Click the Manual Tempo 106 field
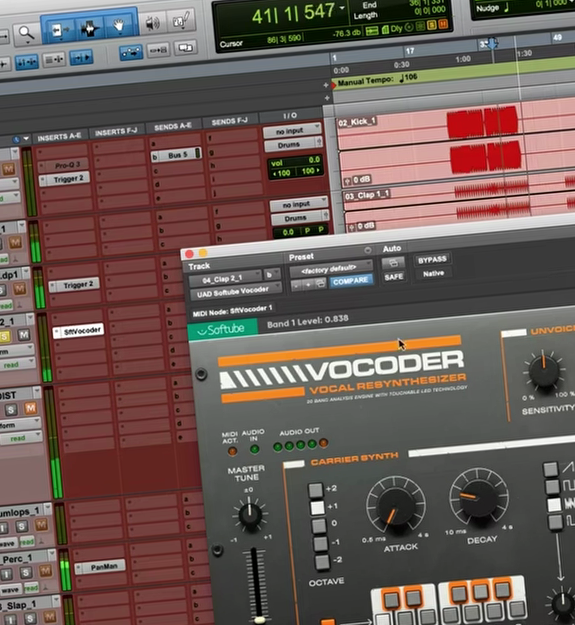Viewport: 575px width, 625px height. (x=377, y=79)
